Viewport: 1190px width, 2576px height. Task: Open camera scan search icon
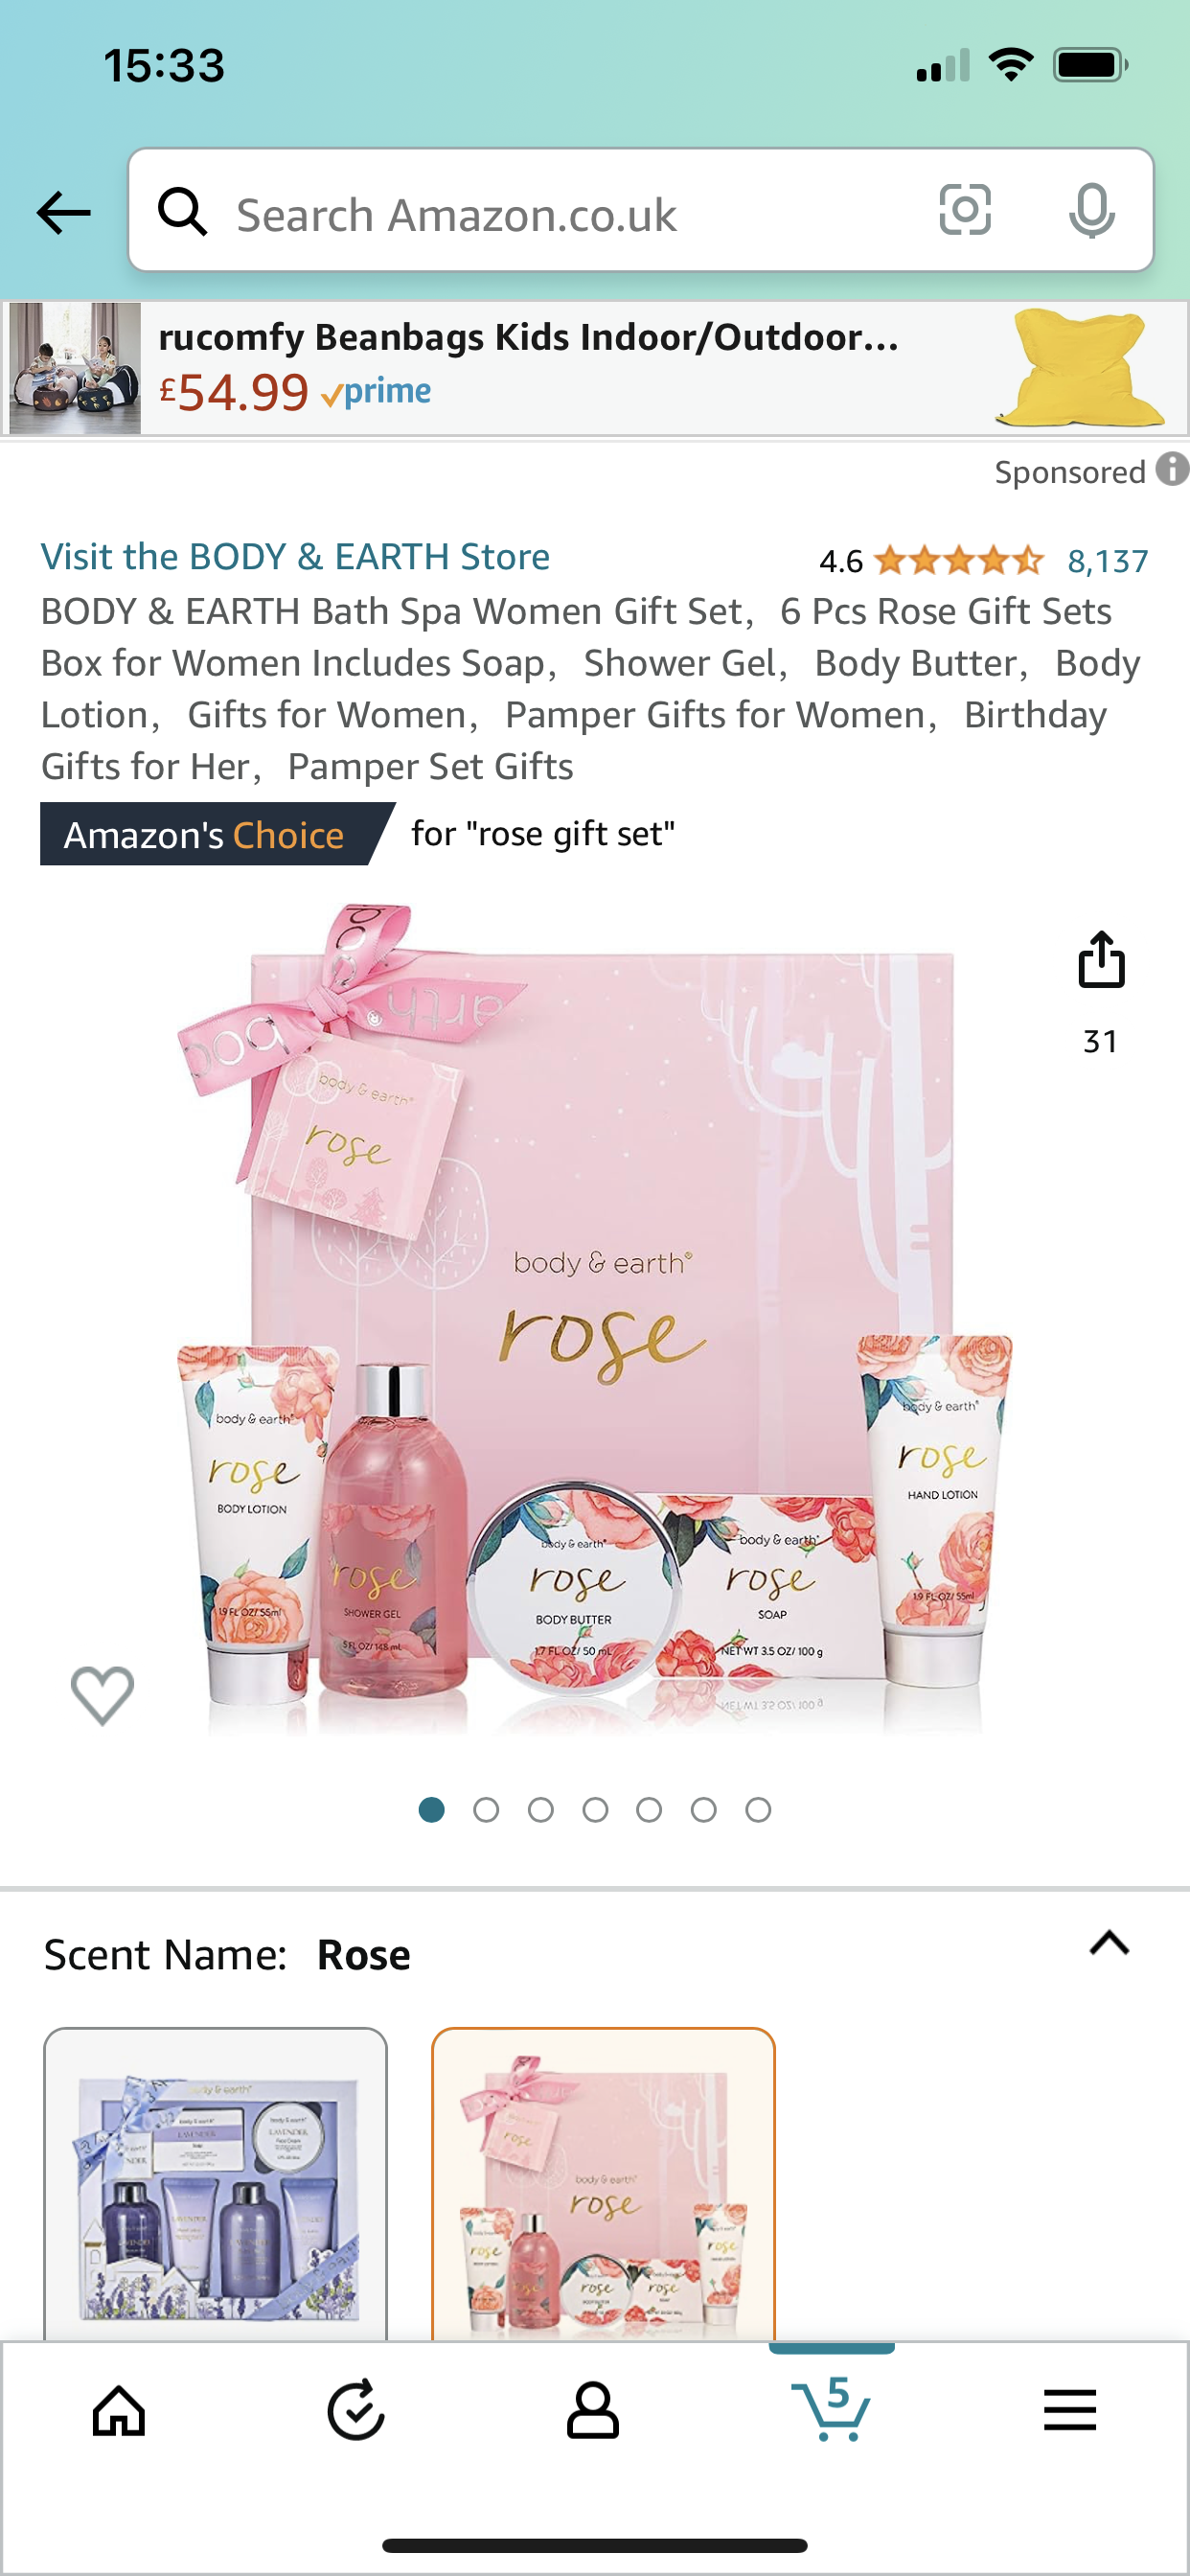click(x=965, y=210)
